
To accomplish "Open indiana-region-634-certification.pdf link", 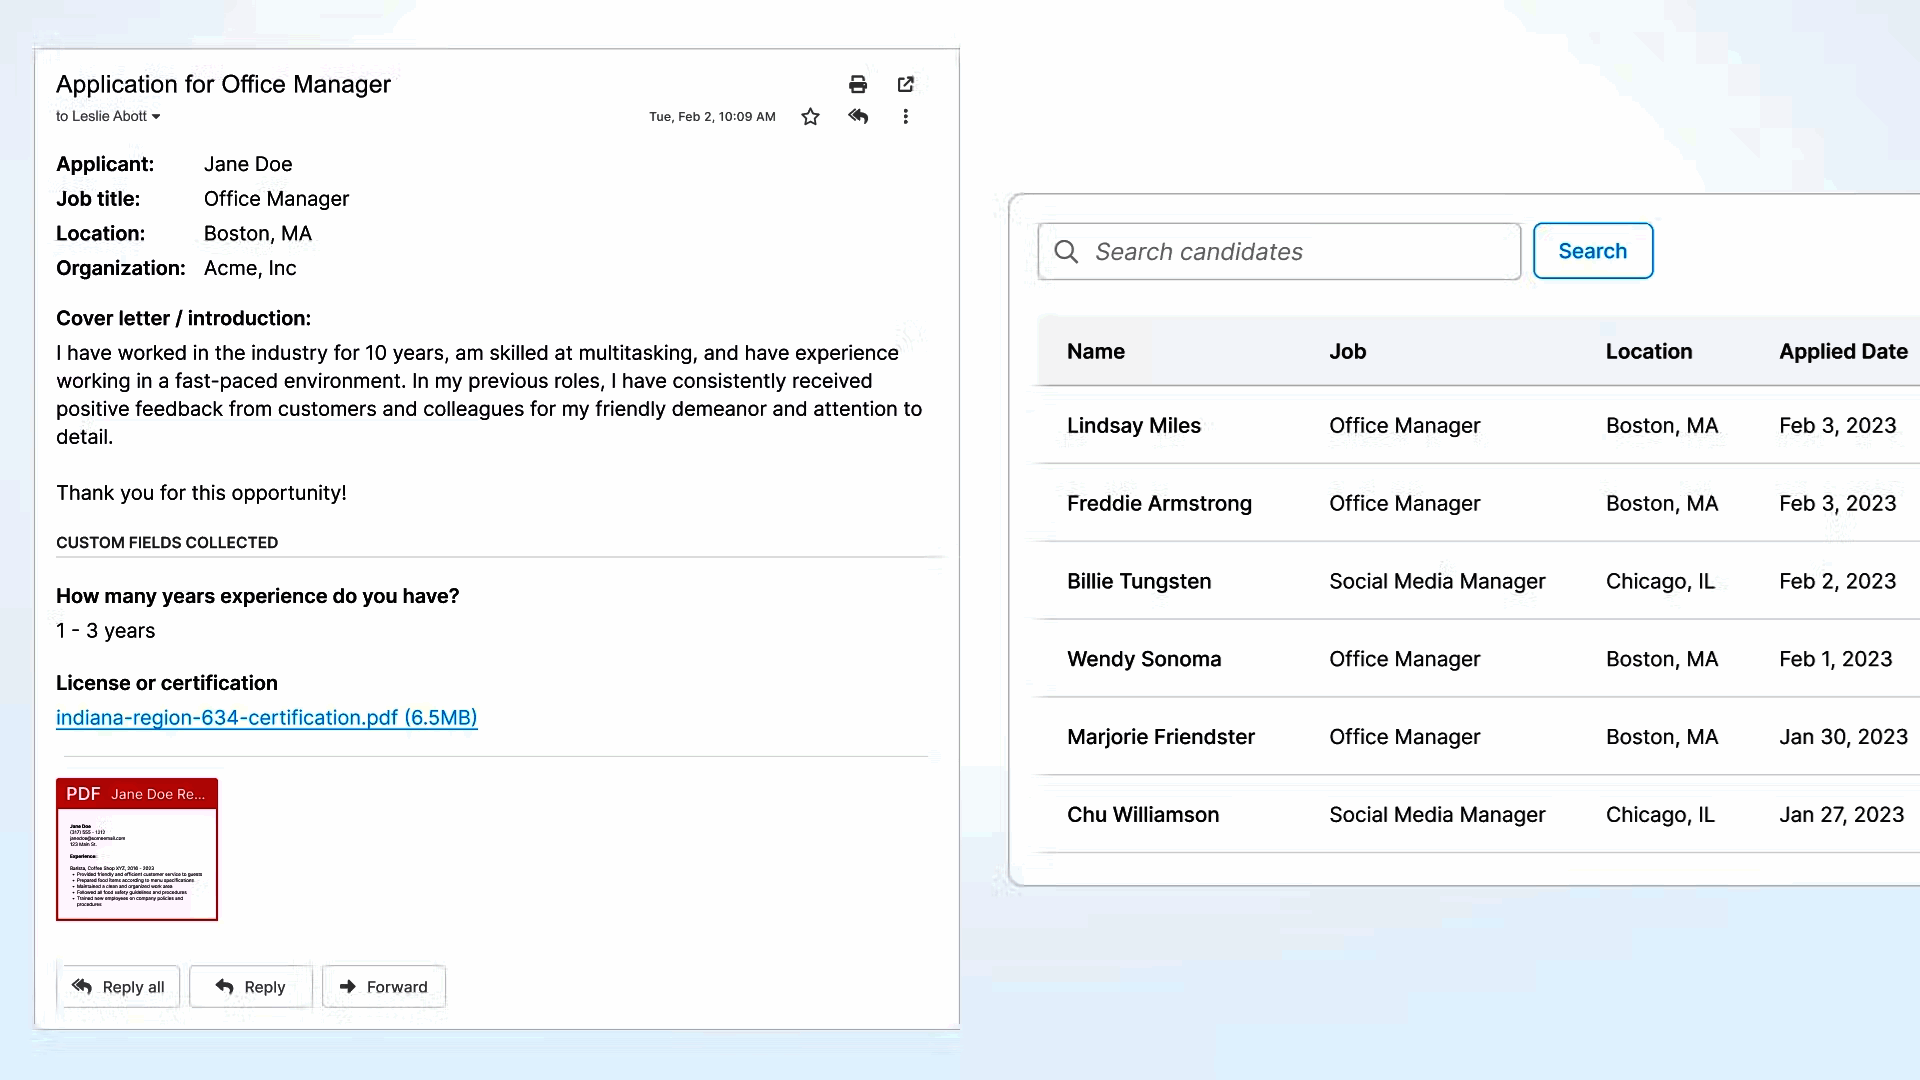I will (266, 717).
